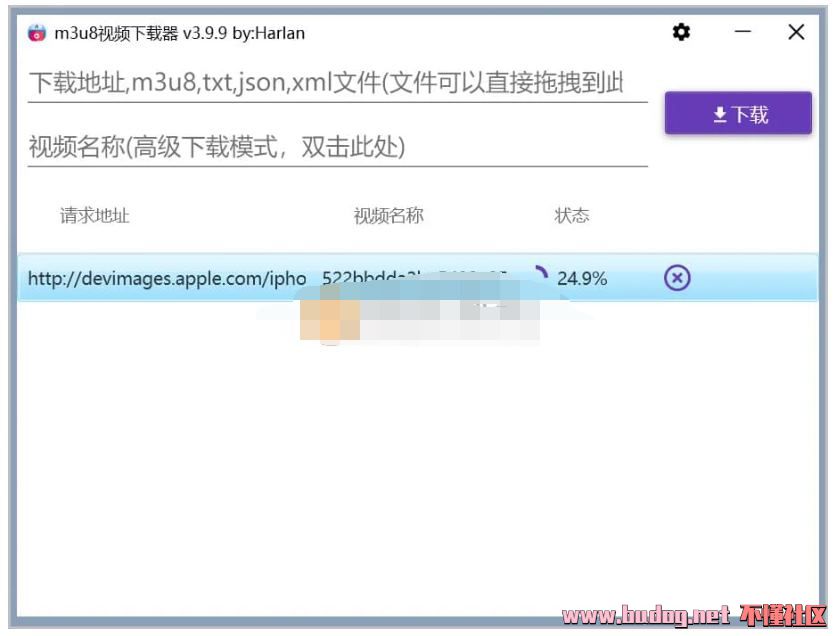The width and height of the screenshot is (836, 636).
Task: Click the purple 下载 button
Action: (x=738, y=113)
